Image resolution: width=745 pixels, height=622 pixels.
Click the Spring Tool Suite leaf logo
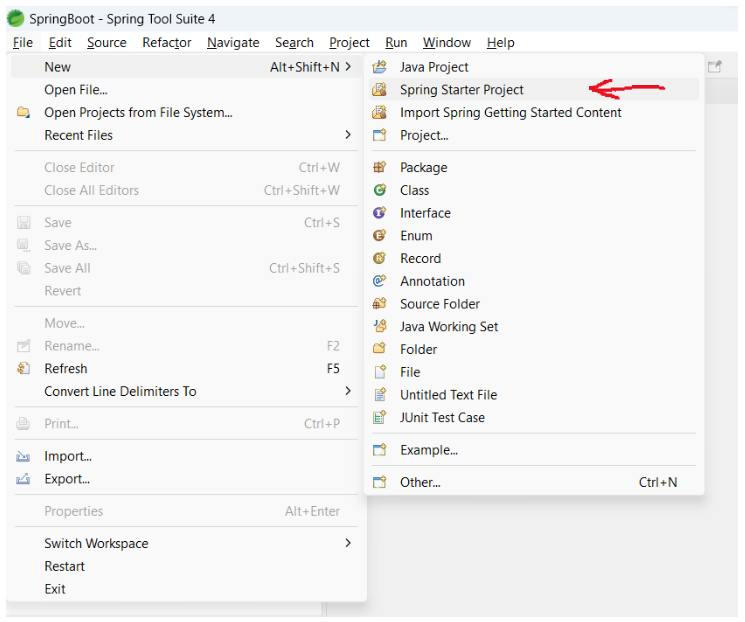(x=16, y=19)
